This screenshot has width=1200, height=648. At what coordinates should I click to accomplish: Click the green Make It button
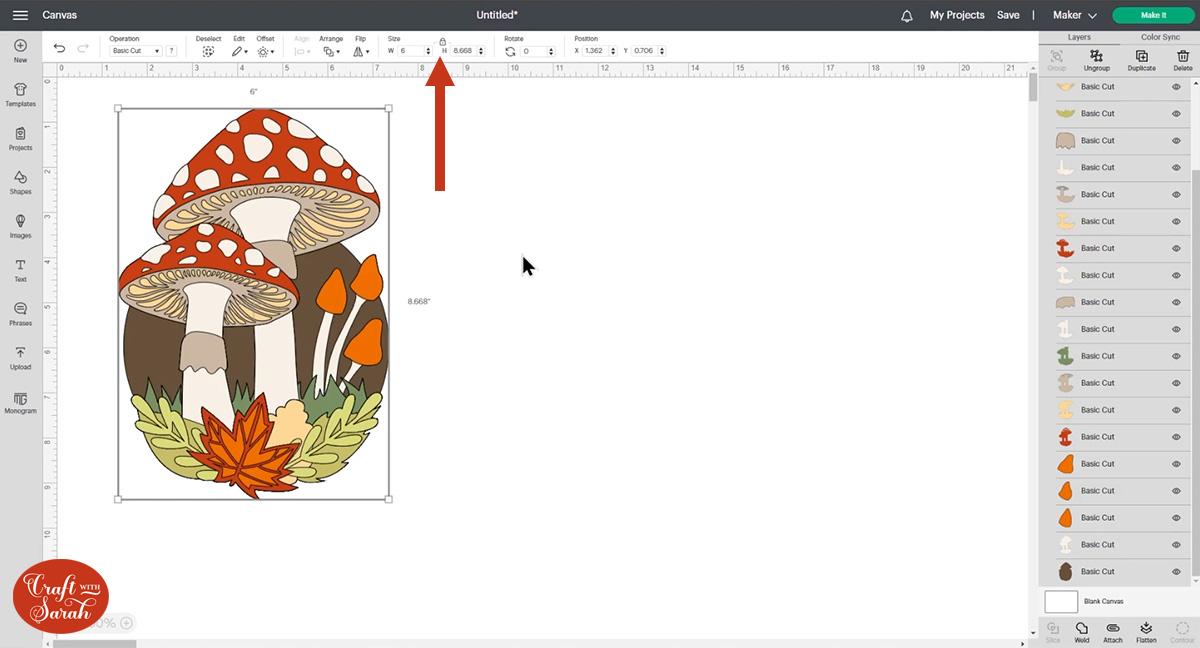click(1153, 15)
